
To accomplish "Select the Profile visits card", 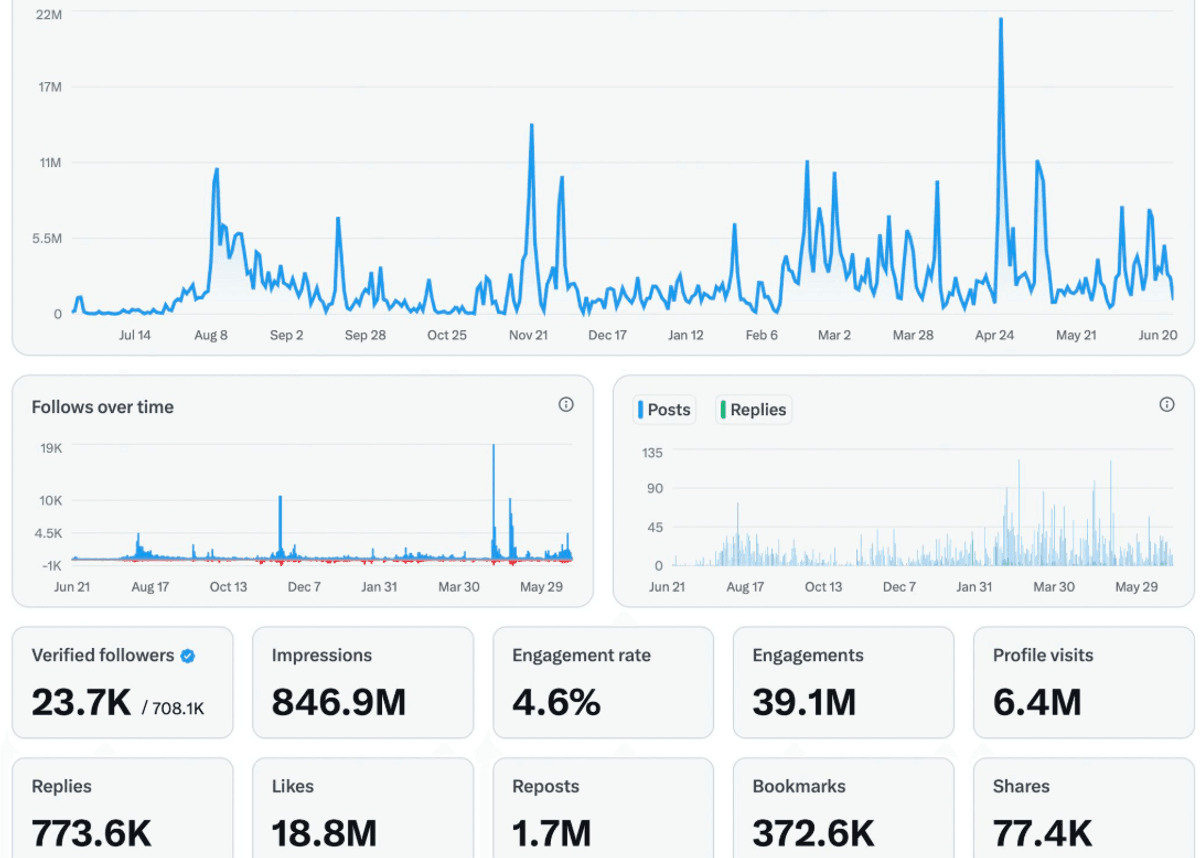I will click(x=1083, y=683).
